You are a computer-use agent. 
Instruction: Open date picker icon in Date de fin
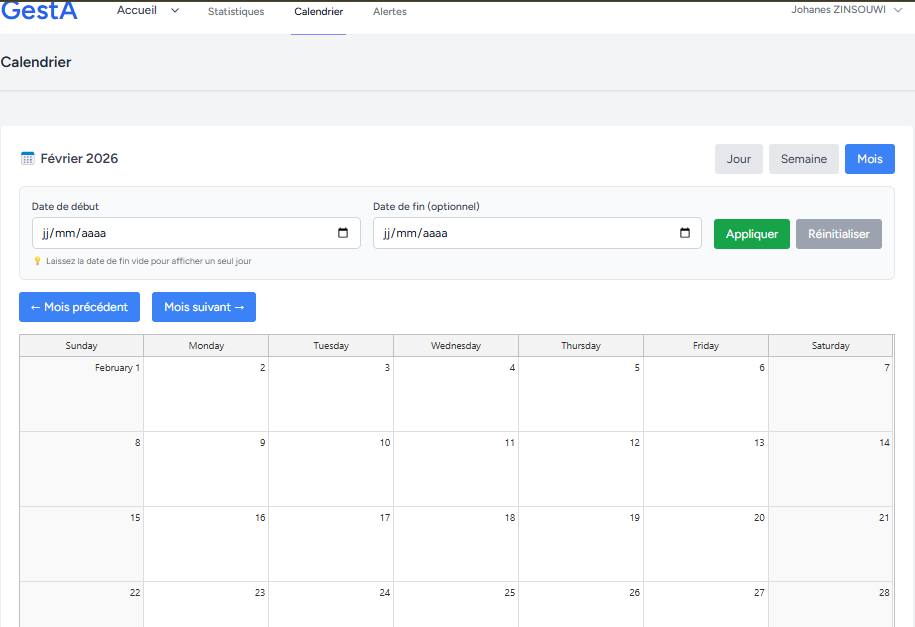[684, 233]
